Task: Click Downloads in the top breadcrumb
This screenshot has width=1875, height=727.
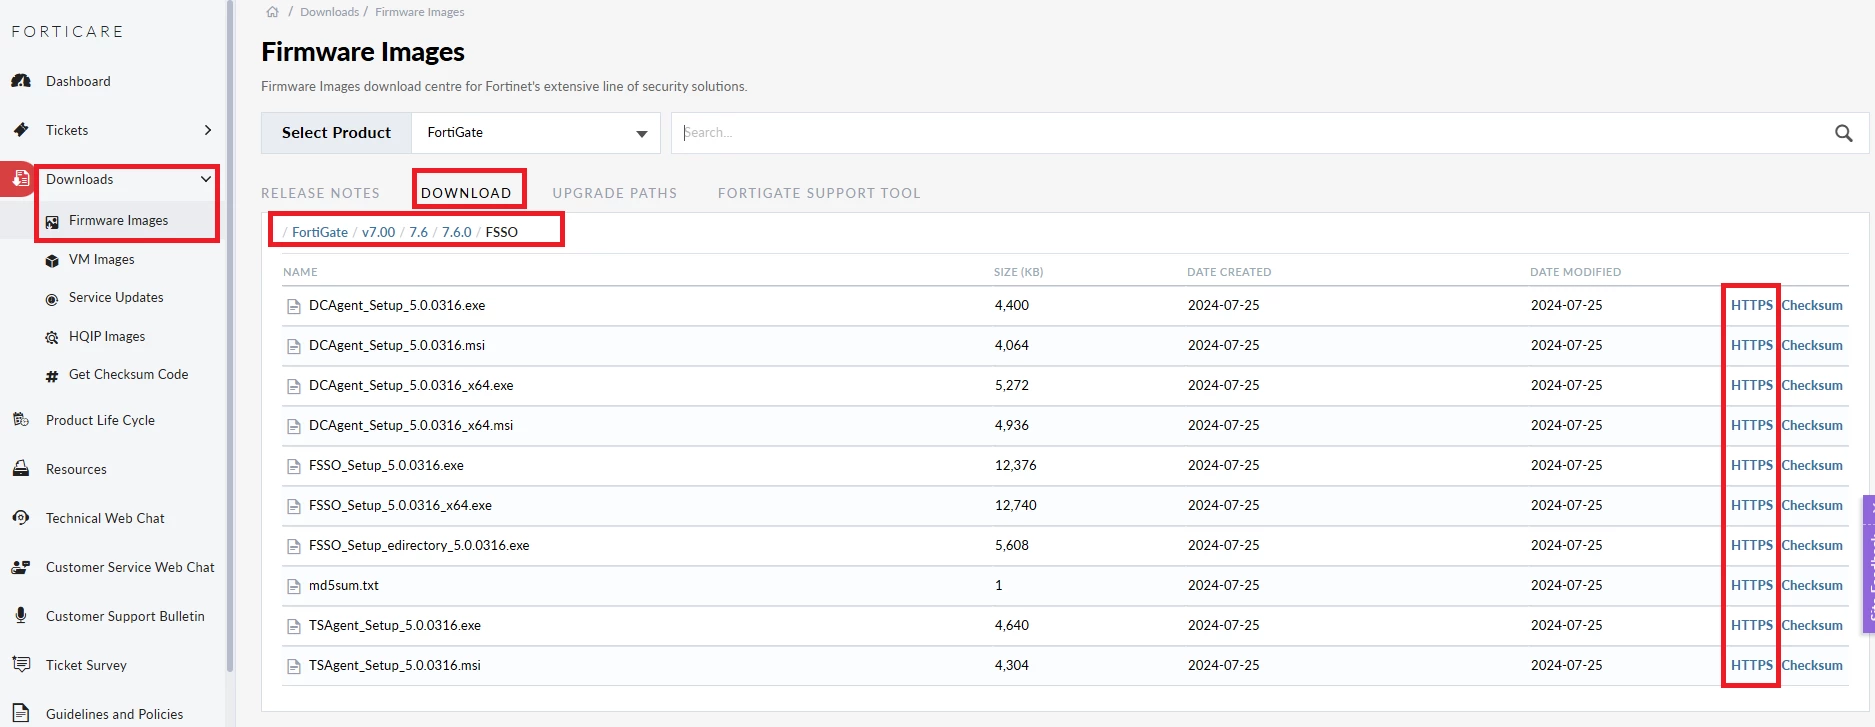Action: pos(329,12)
